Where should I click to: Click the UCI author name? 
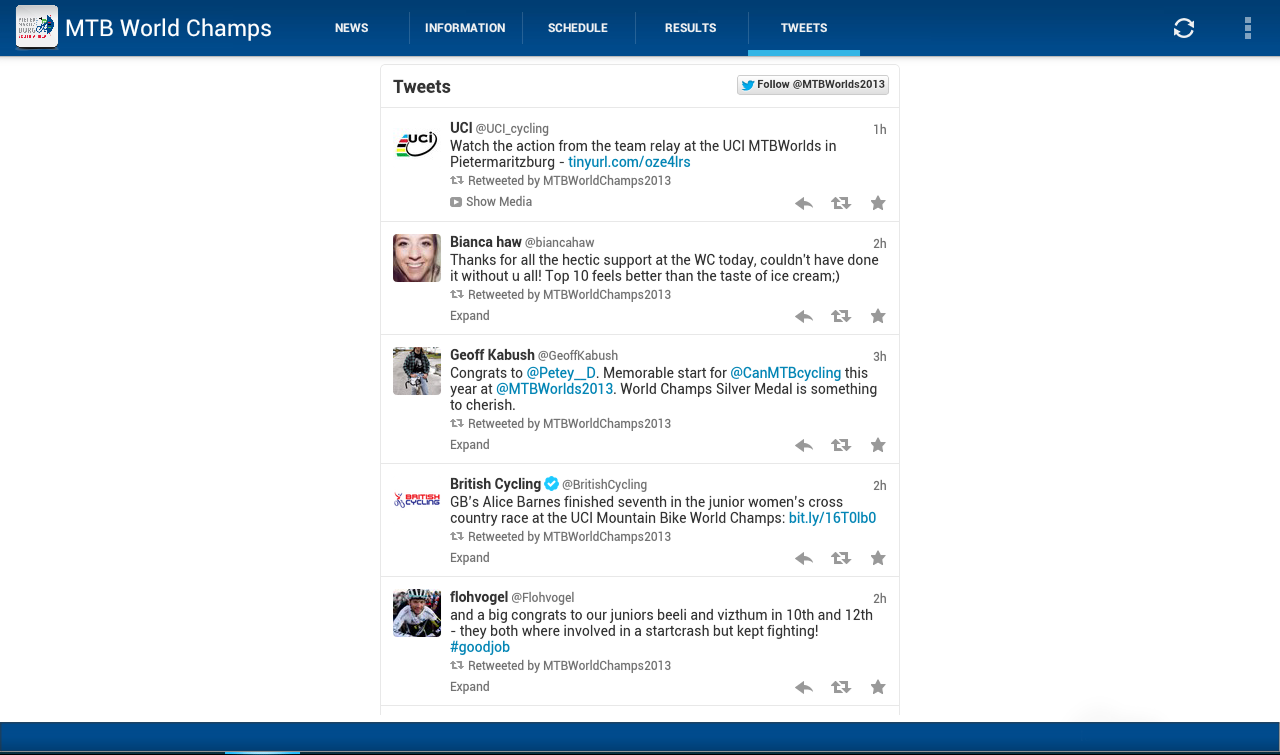pyautogui.click(x=461, y=128)
